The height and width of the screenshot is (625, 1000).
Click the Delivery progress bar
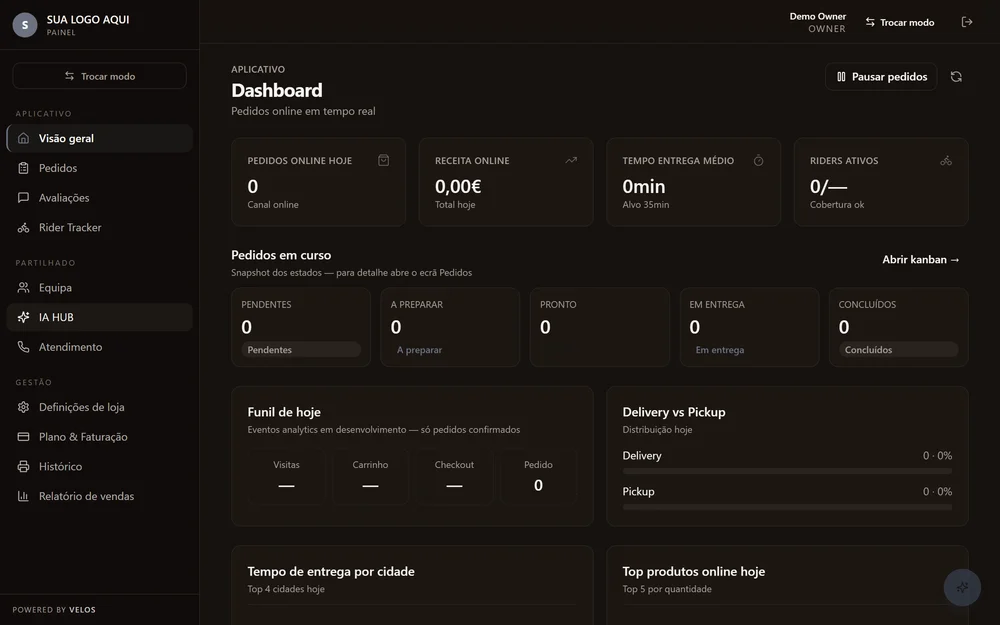click(x=787, y=471)
